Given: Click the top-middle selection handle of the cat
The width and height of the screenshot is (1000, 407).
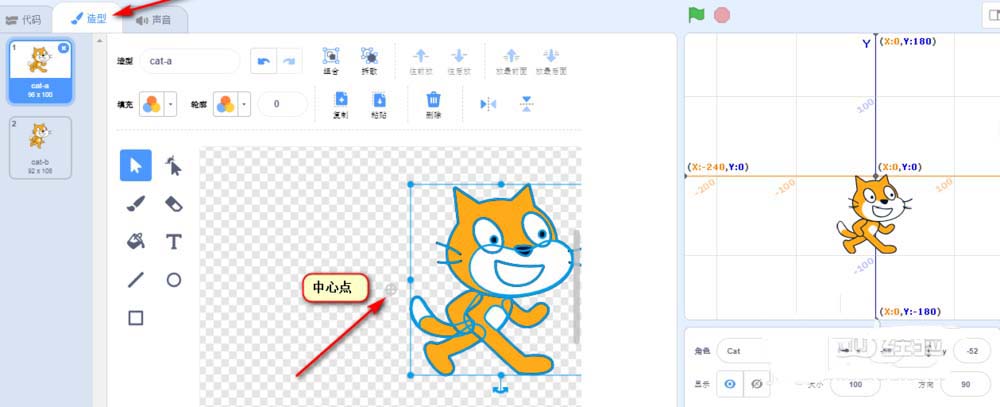Looking at the screenshot, I should point(501,184).
